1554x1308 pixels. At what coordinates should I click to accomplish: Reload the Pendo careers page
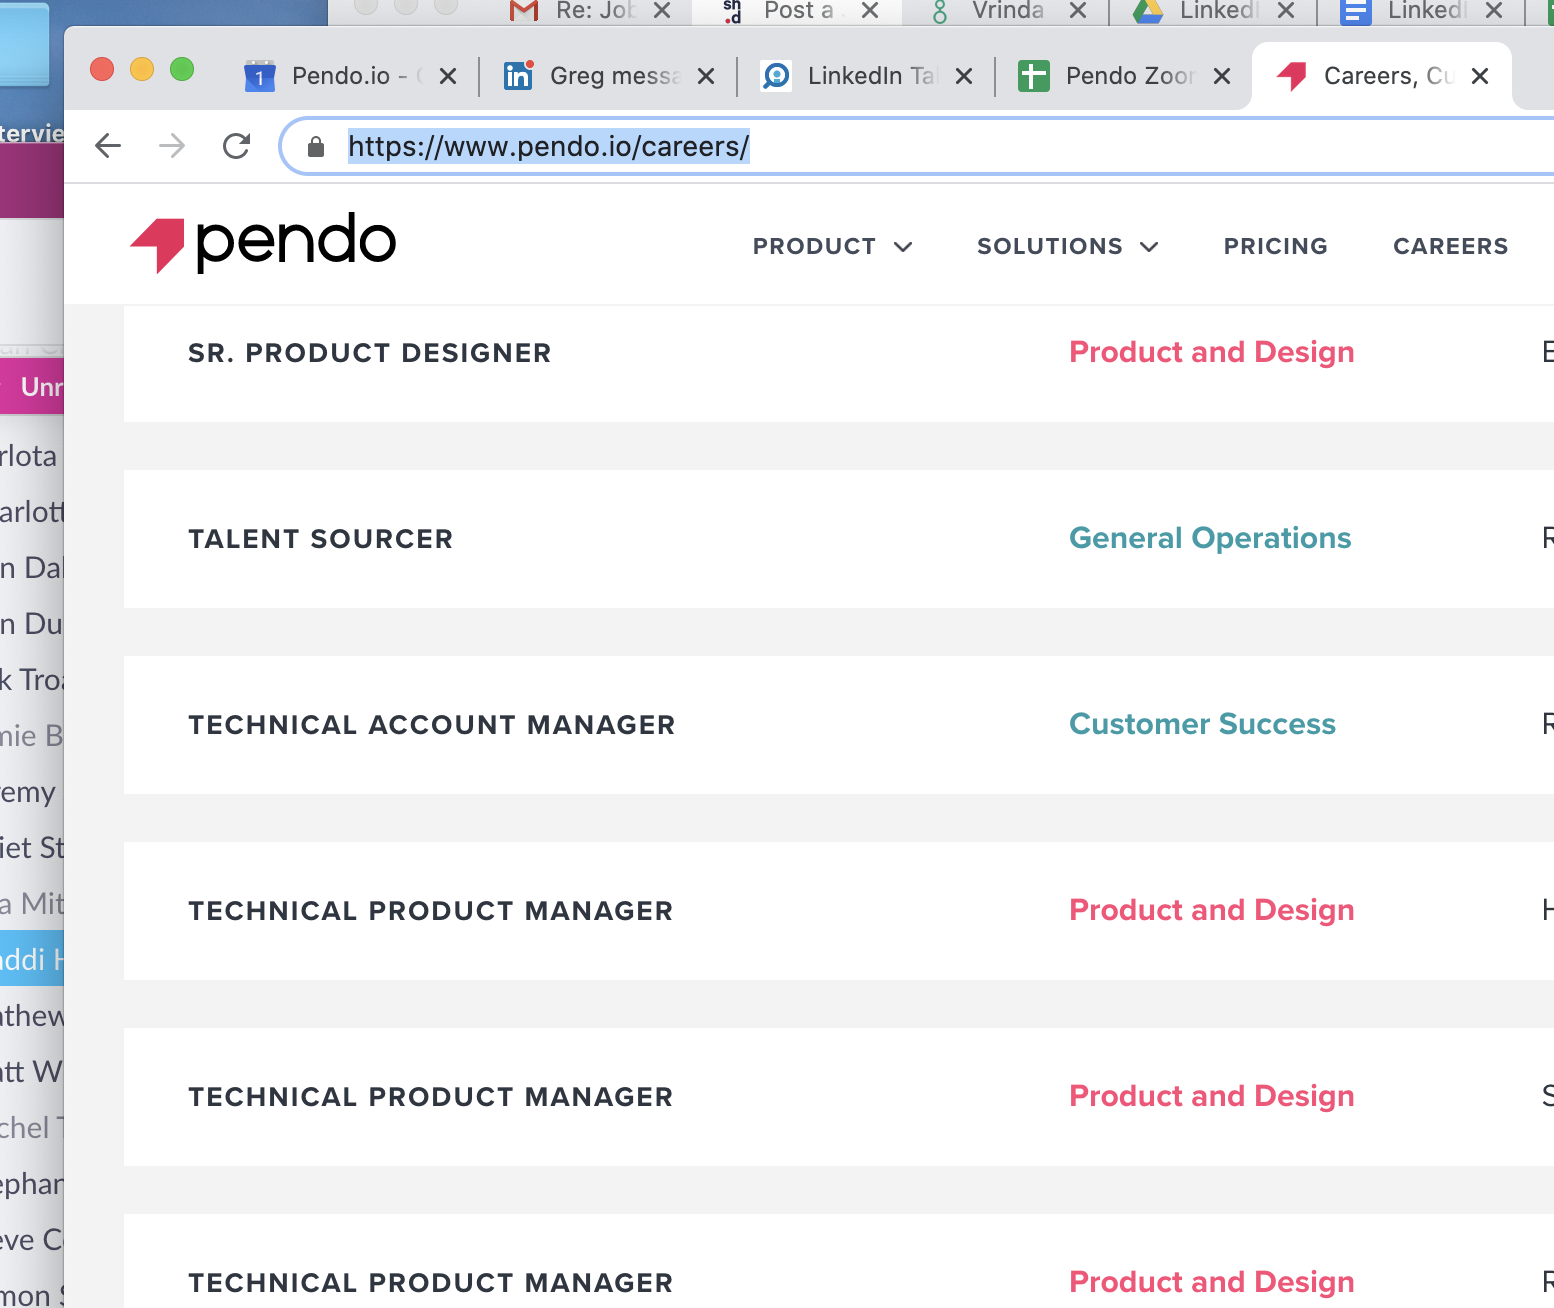(x=236, y=146)
